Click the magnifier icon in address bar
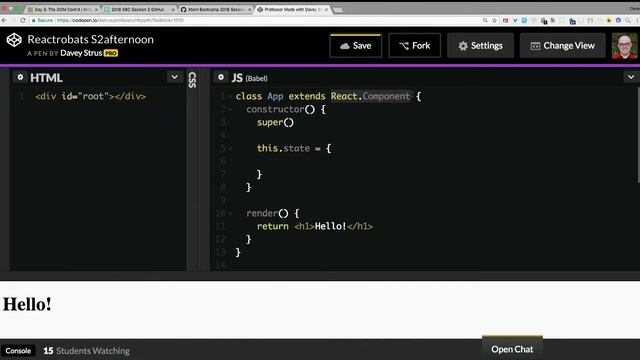Viewport: 640px width, 360px height. coord(485,20)
